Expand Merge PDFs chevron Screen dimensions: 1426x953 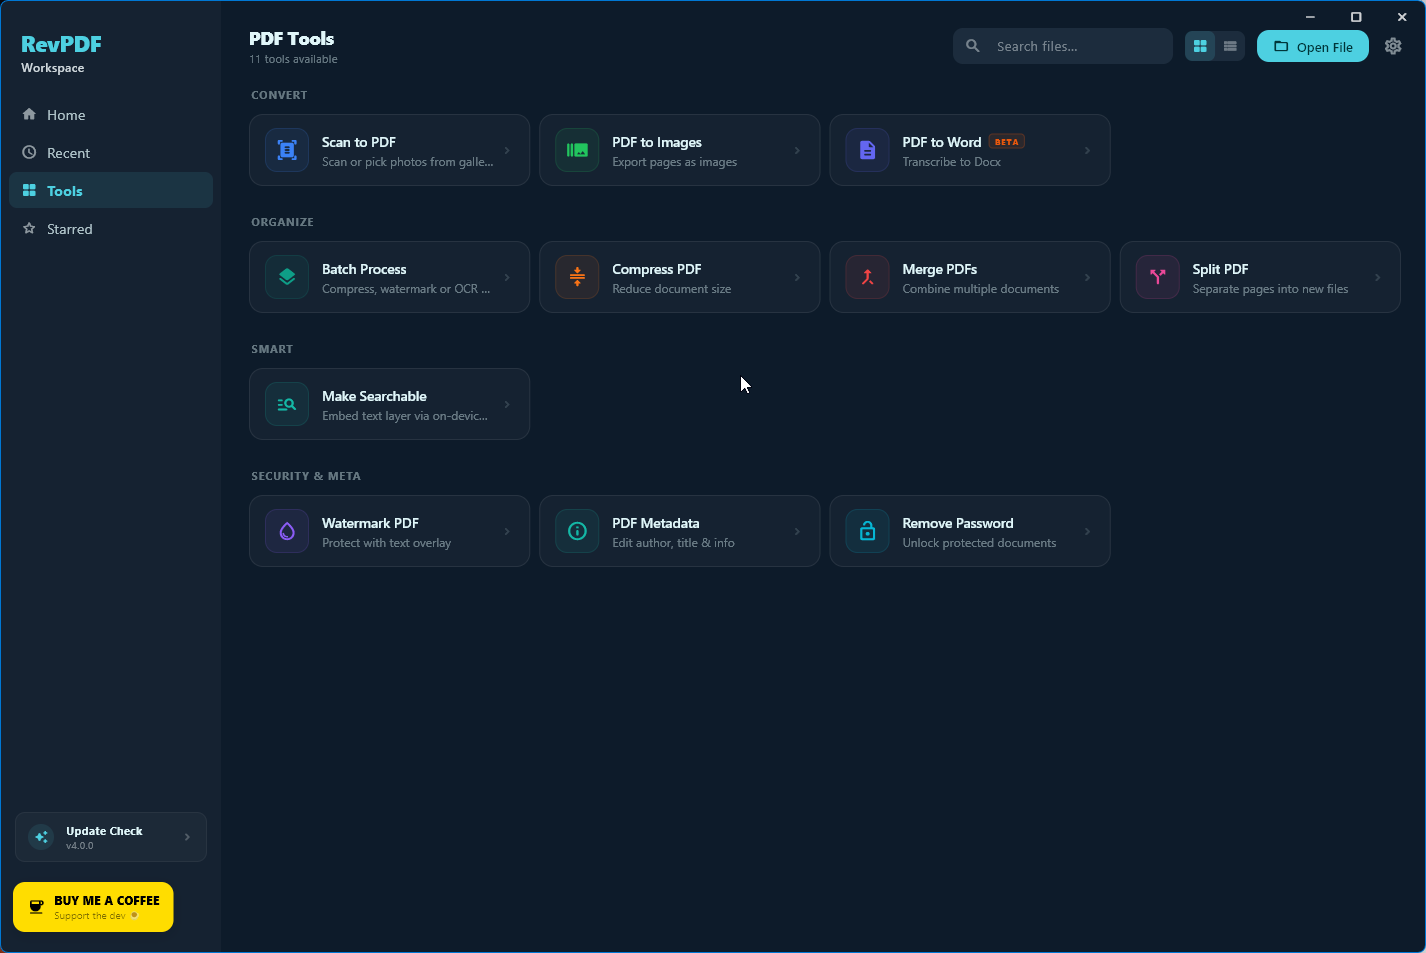(1087, 277)
